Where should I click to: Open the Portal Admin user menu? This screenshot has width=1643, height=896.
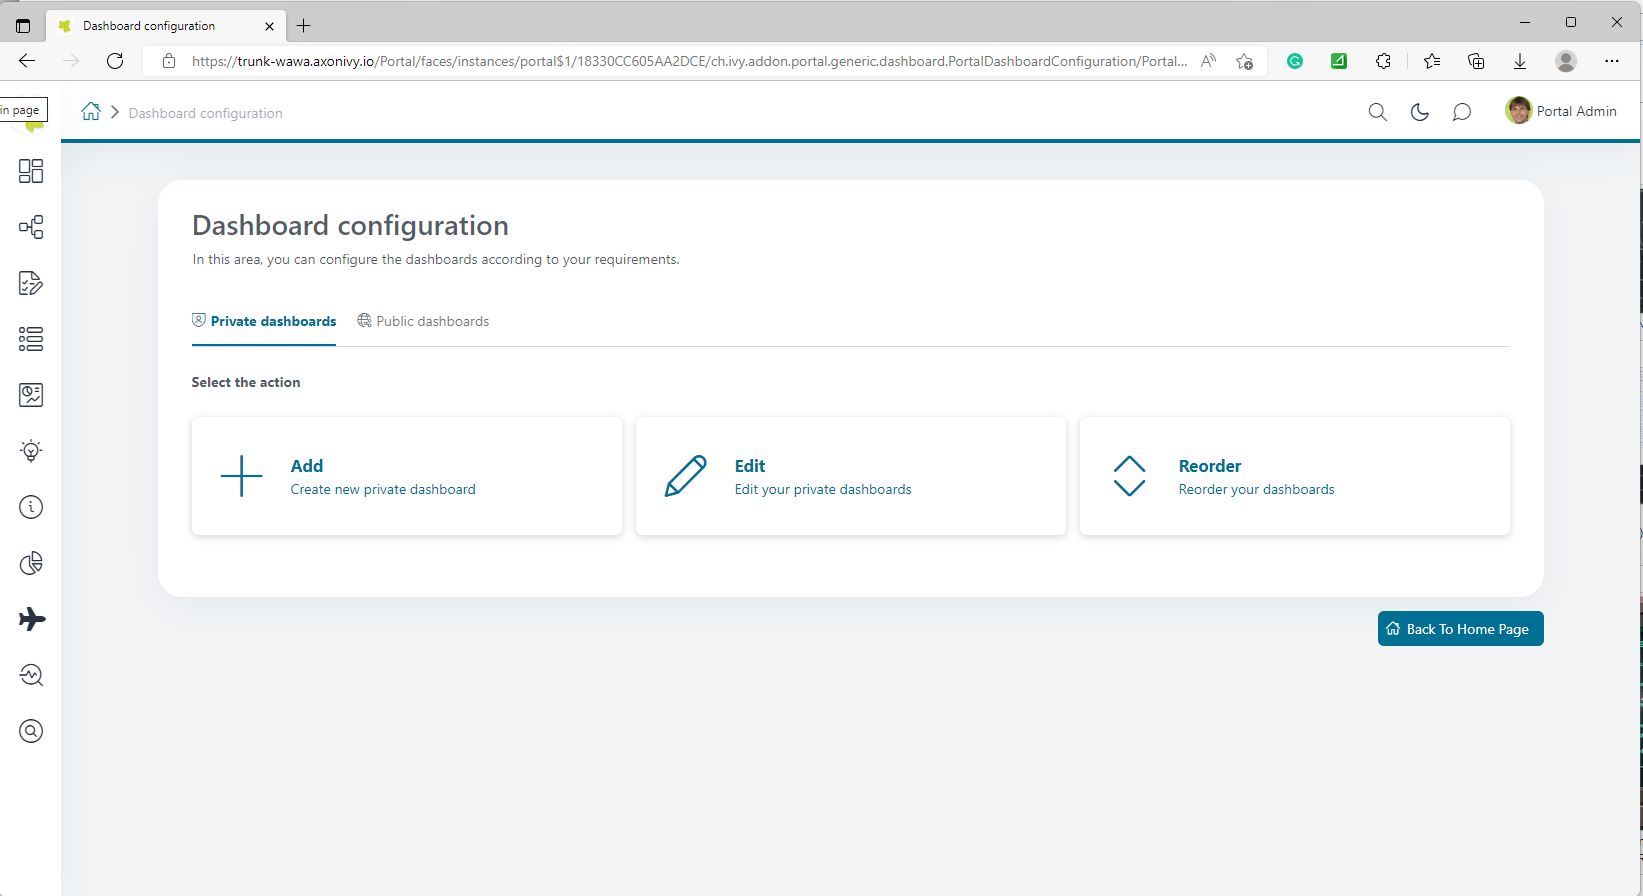pyautogui.click(x=1561, y=111)
